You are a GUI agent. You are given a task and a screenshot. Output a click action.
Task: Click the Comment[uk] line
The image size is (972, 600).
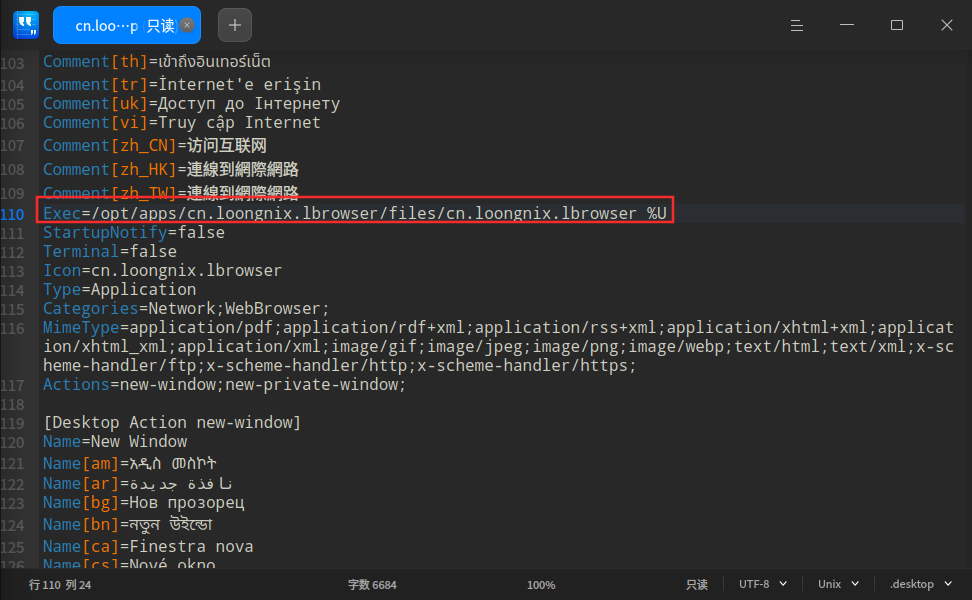[192, 104]
